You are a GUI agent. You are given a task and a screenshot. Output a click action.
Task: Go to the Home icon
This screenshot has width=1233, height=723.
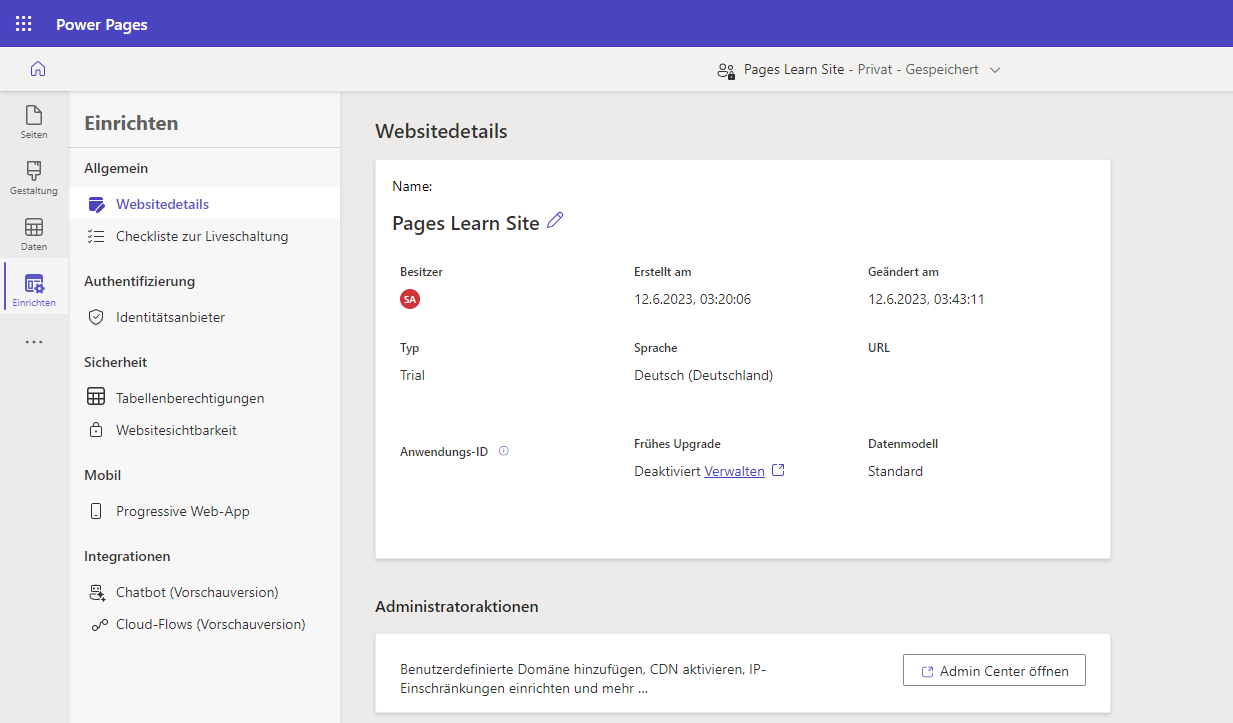38,69
